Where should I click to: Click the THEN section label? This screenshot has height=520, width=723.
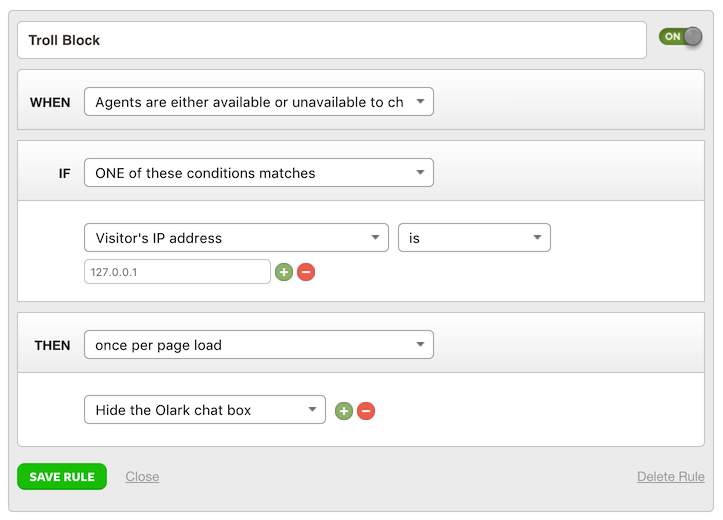(x=52, y=345)
